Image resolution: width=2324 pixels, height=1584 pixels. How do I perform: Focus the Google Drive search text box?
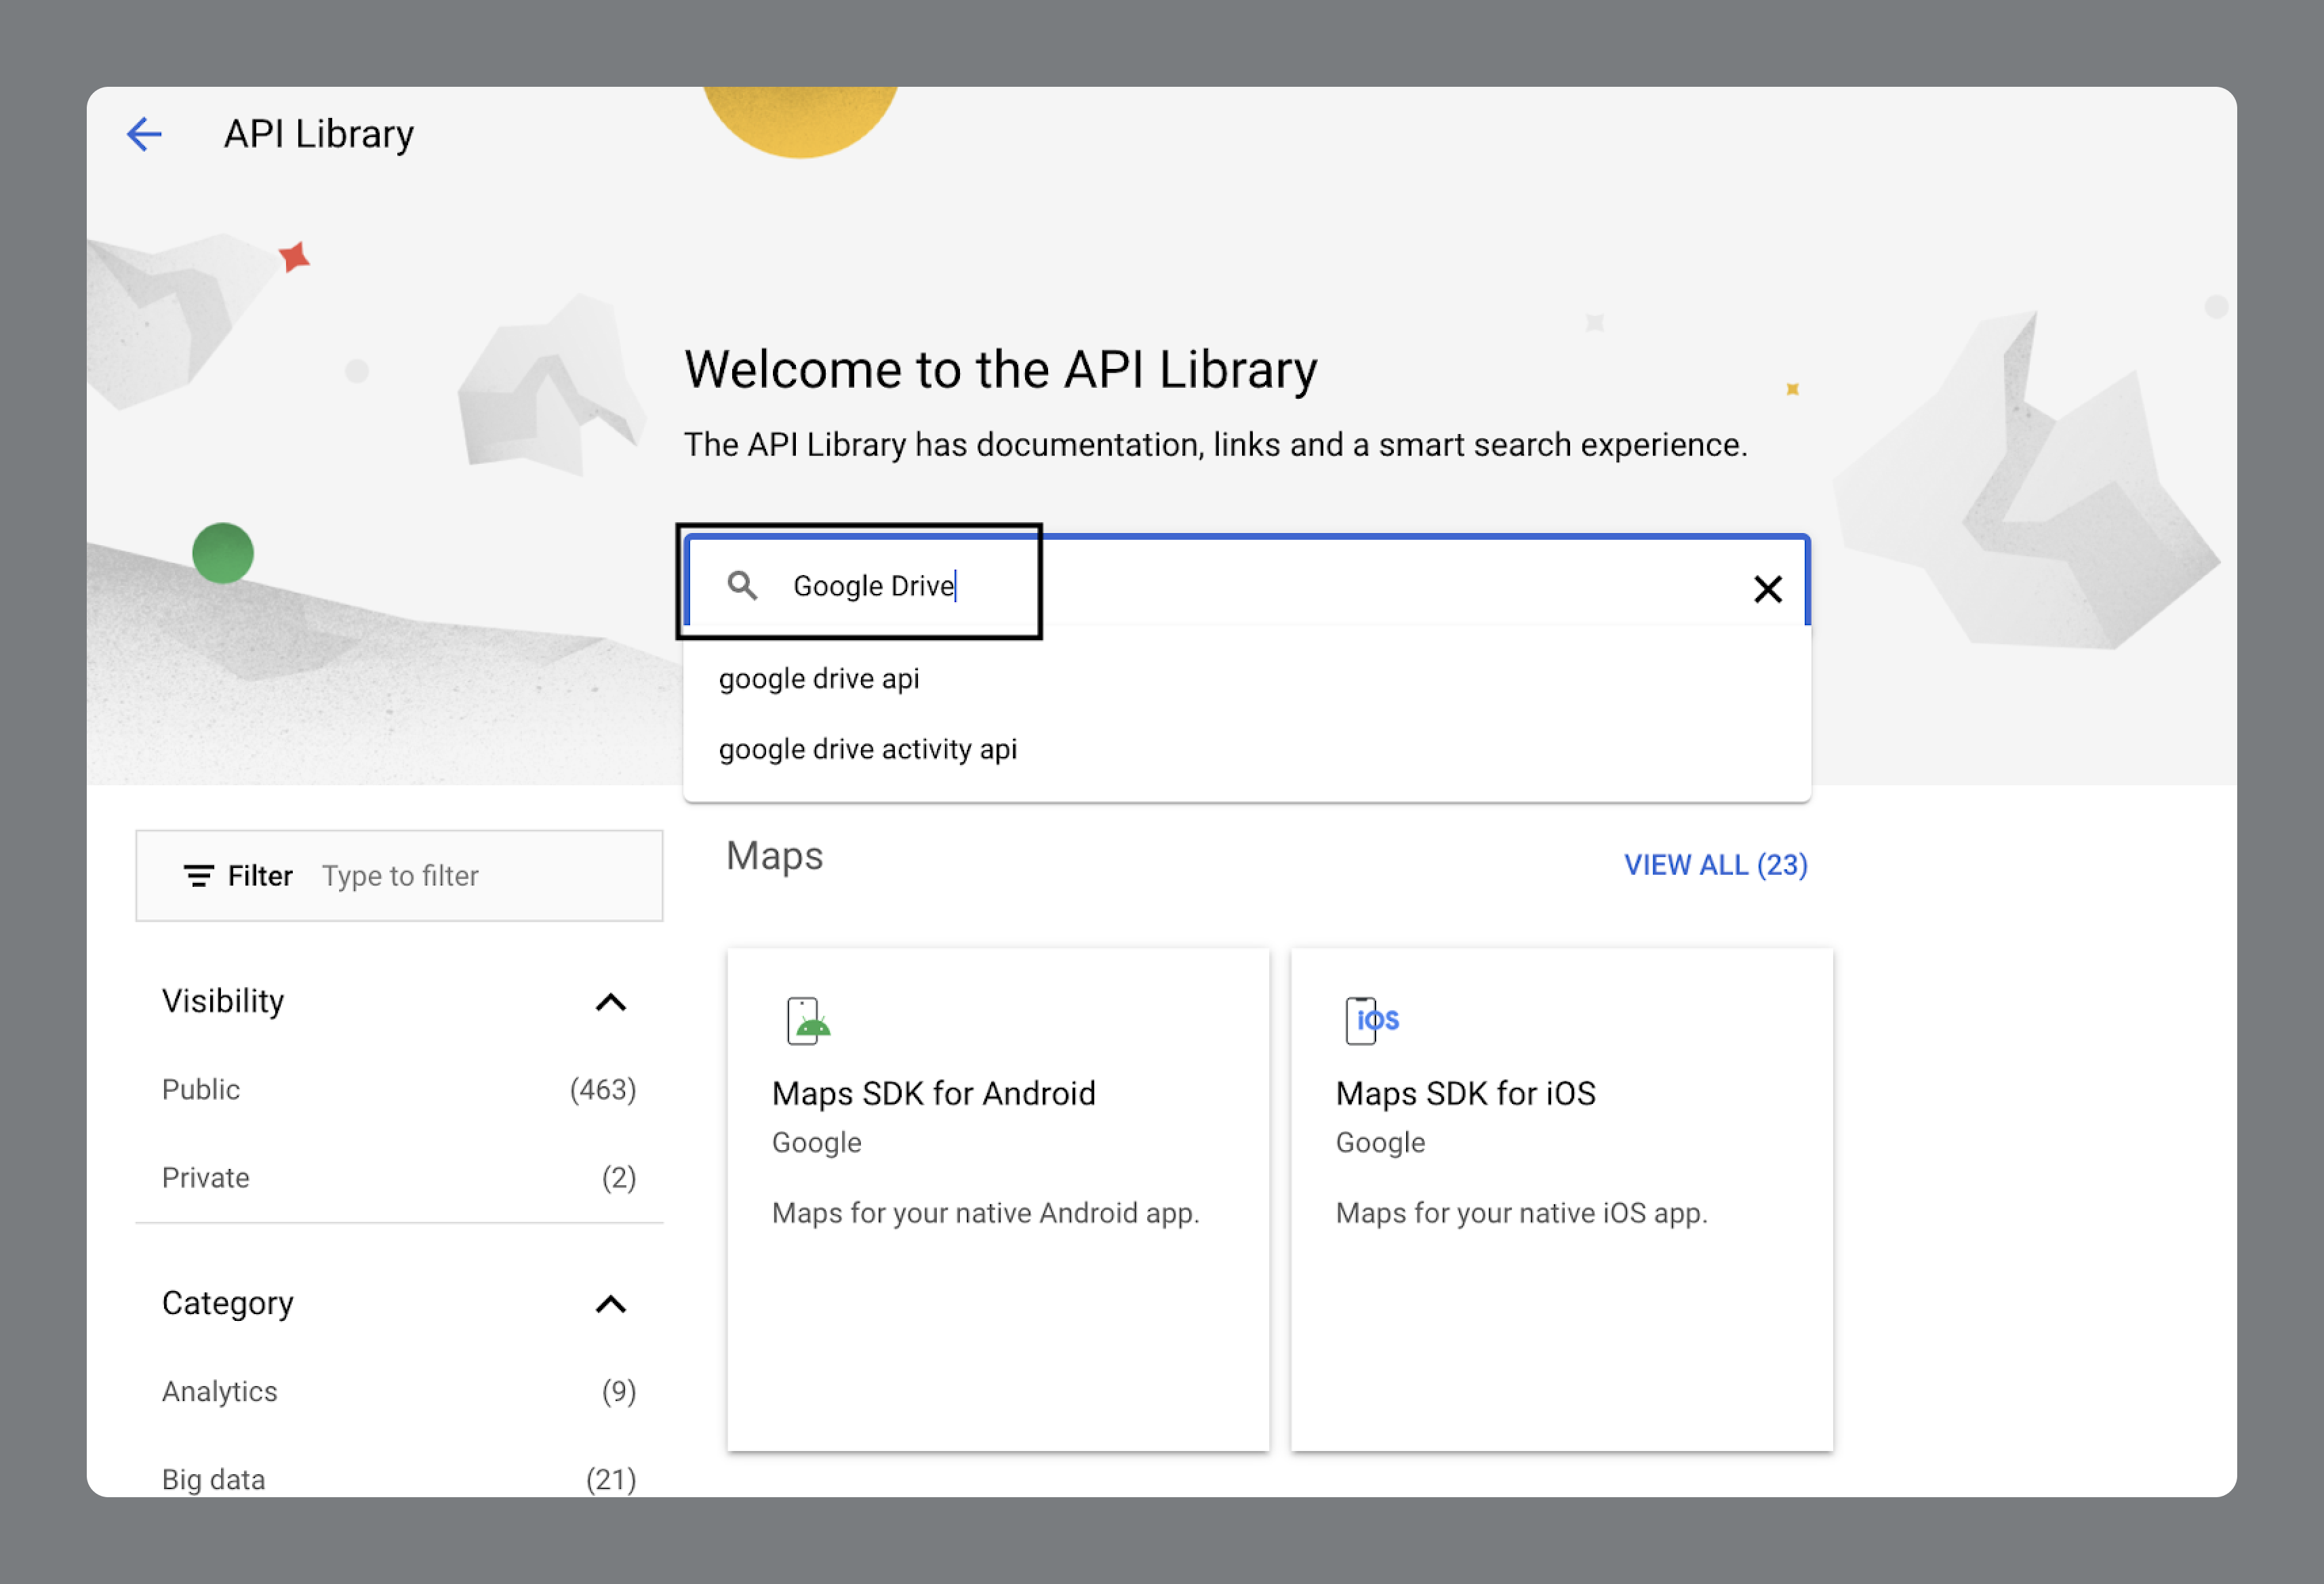(1250, 586)
